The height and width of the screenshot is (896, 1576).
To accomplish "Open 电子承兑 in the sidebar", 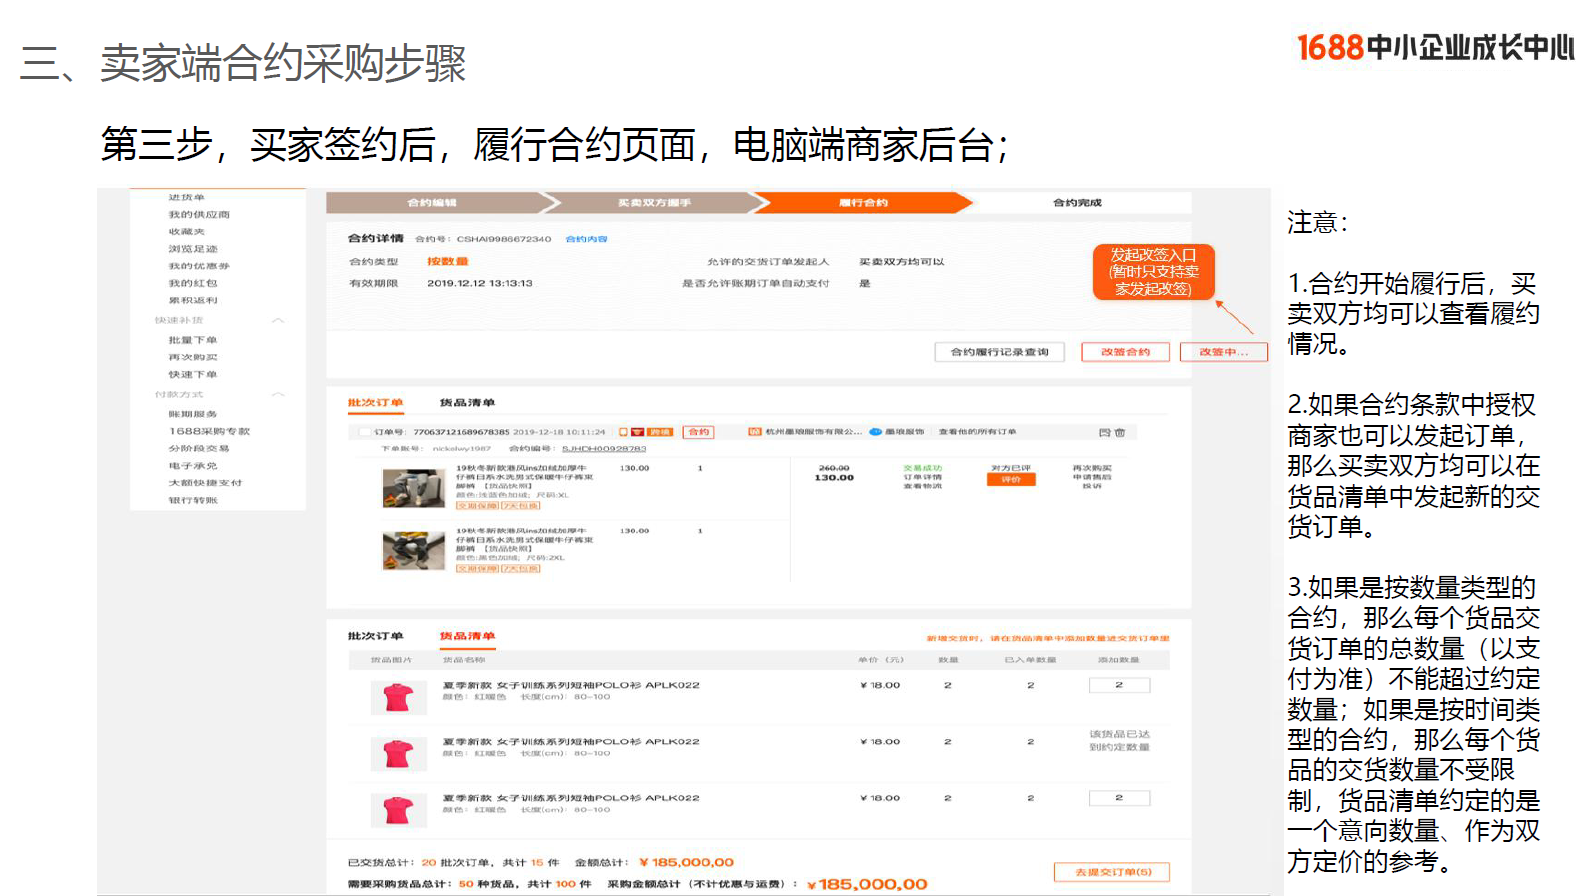I will point(193,466).
